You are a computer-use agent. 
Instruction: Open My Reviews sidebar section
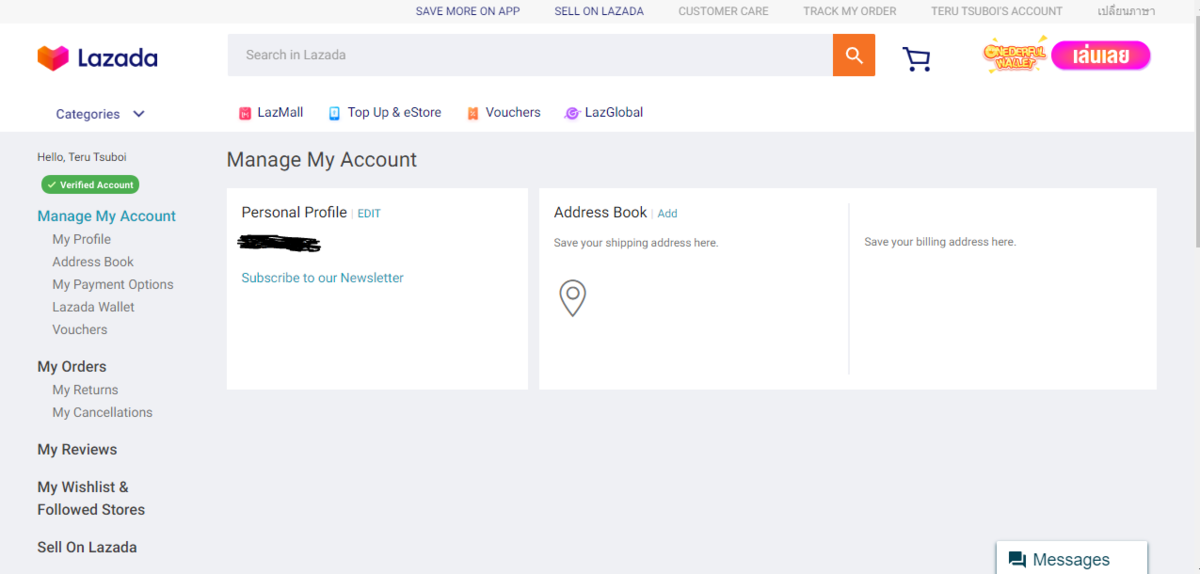click(x=77, y=450)
